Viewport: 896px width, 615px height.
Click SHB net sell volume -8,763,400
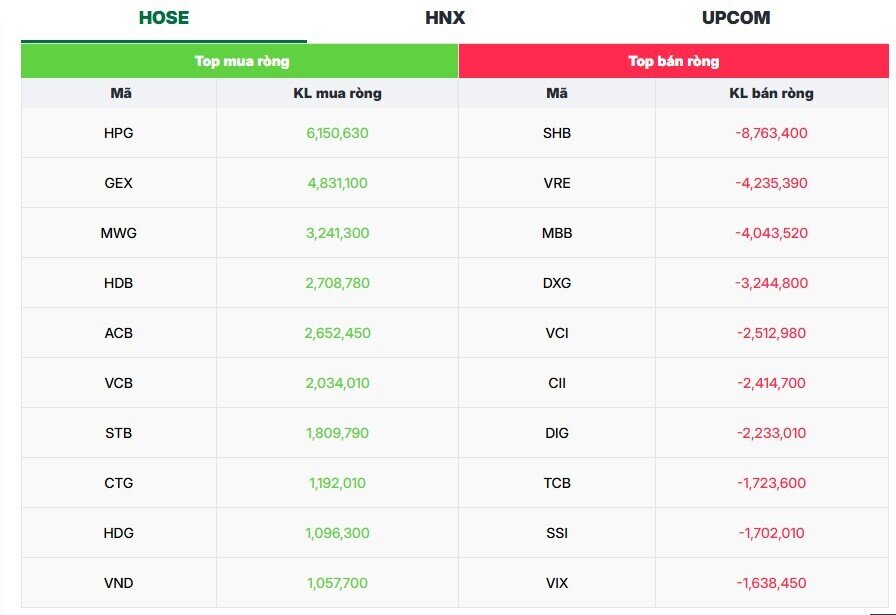[771, 133]
